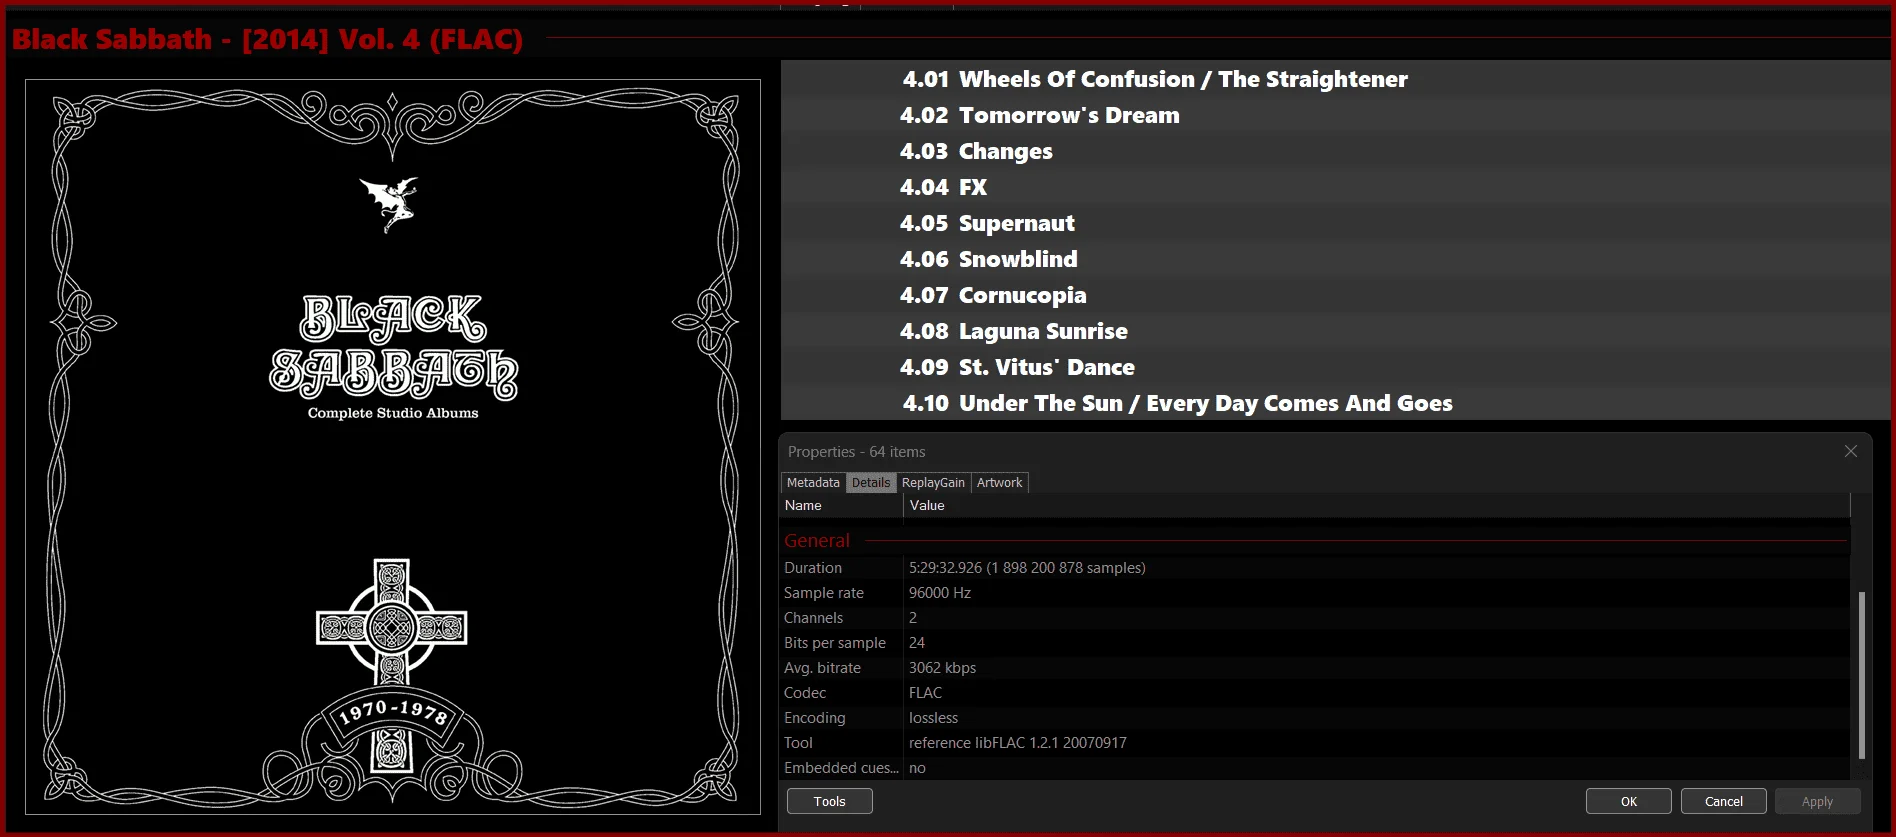The width and height of the screenshot is (1896, 837).
Task: Select track 4.05 Supernaut
Action: click(1335, 223)
